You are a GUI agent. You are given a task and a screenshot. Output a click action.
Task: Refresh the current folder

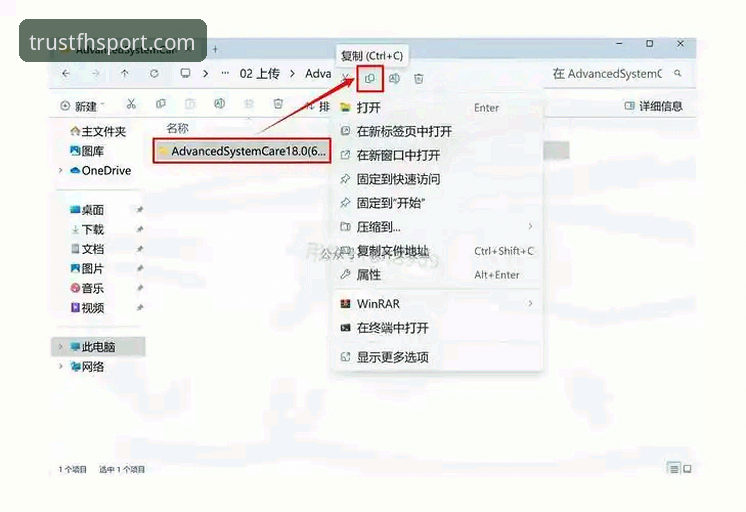(154, 74)
